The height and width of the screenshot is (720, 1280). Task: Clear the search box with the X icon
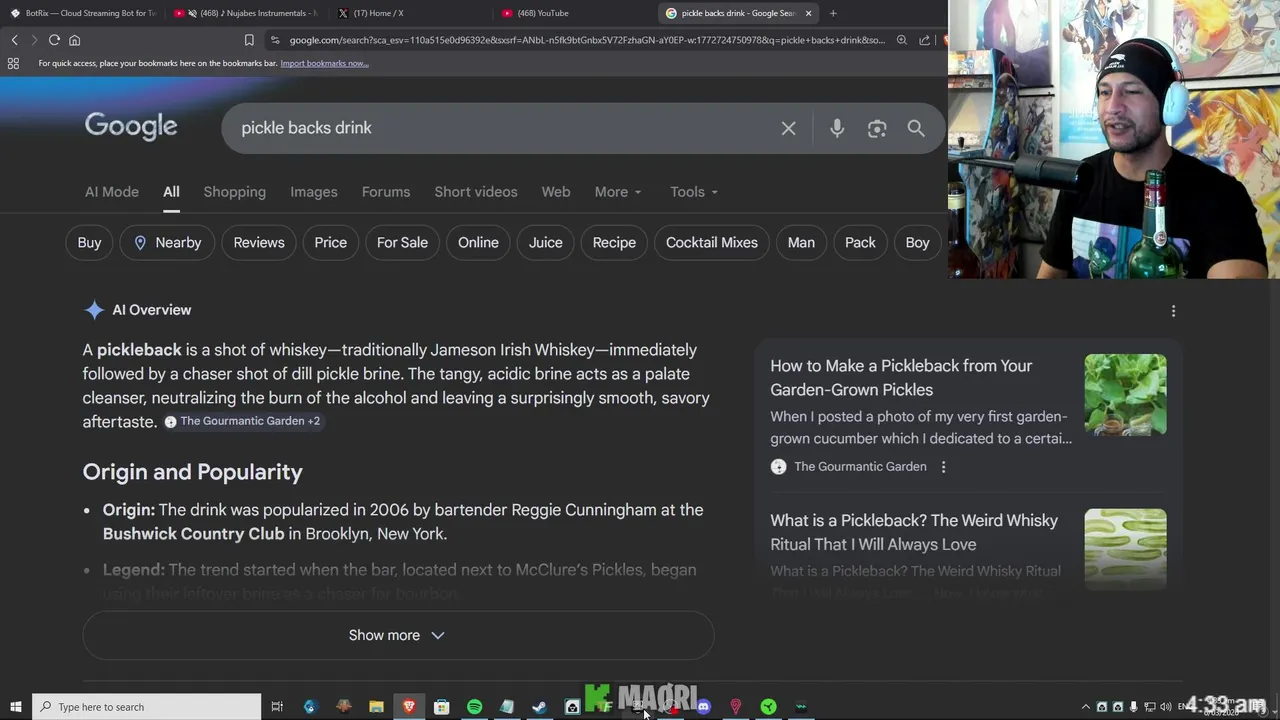(x=788, y=128)
